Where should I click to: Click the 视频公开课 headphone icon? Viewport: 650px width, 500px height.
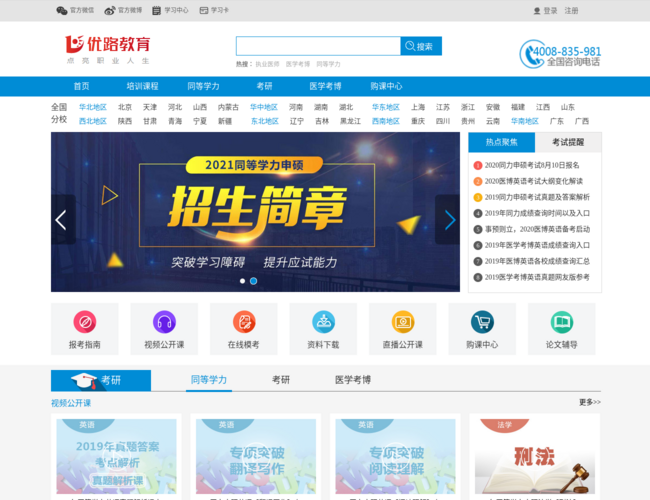click(164, 323)
